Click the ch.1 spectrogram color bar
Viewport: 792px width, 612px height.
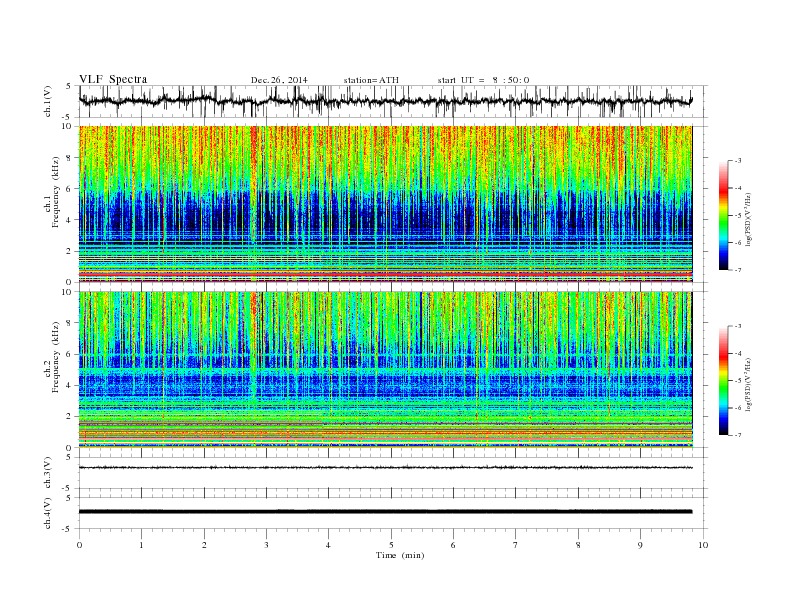(x=723, y=215)
